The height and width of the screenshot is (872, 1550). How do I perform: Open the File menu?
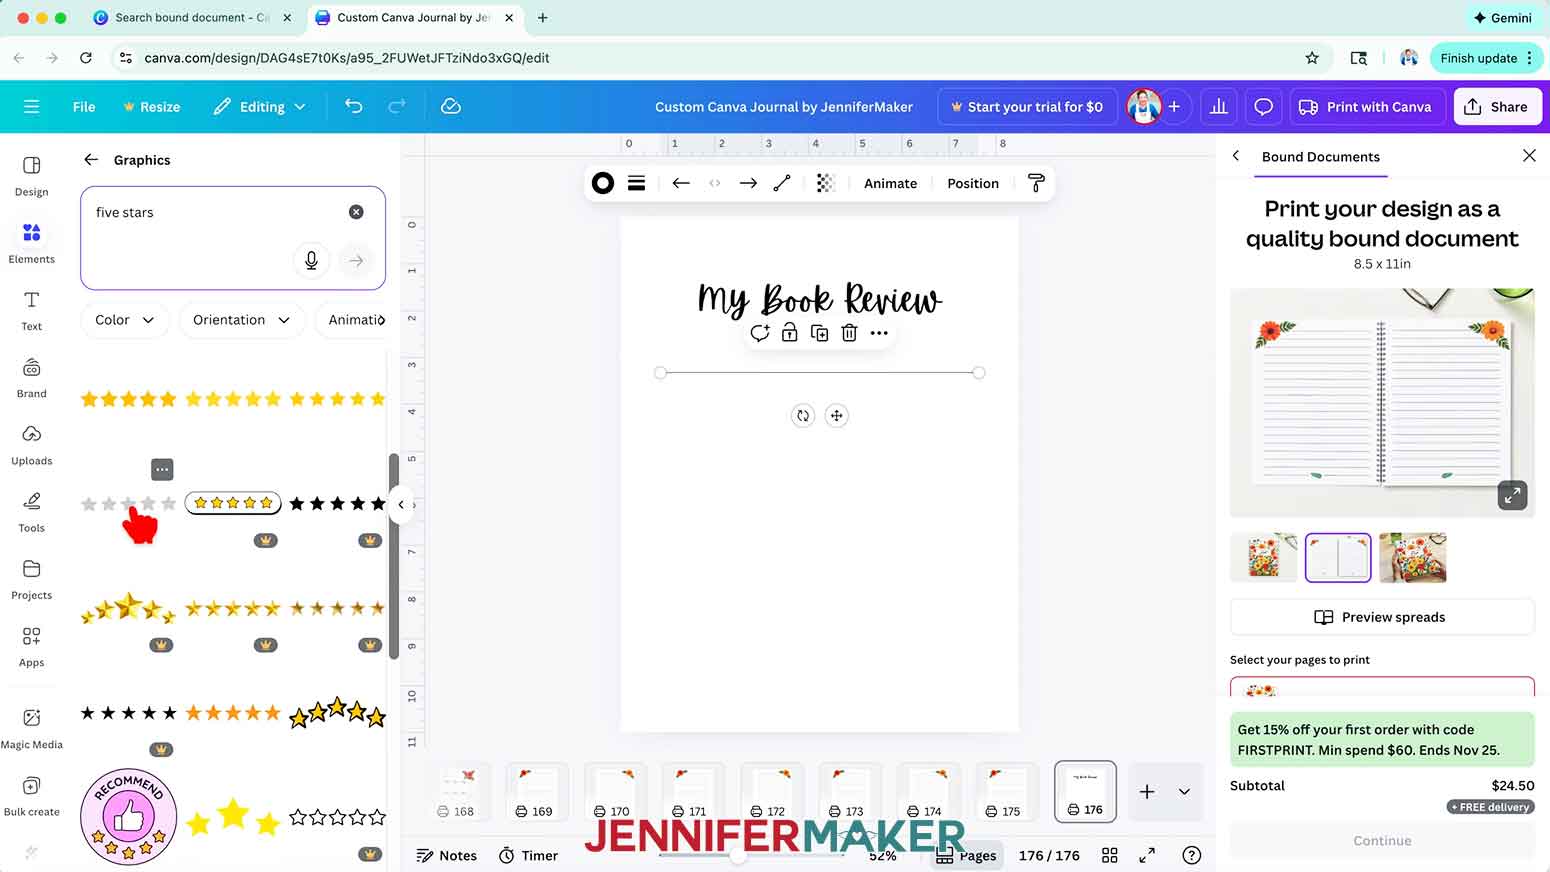(84, 106)
